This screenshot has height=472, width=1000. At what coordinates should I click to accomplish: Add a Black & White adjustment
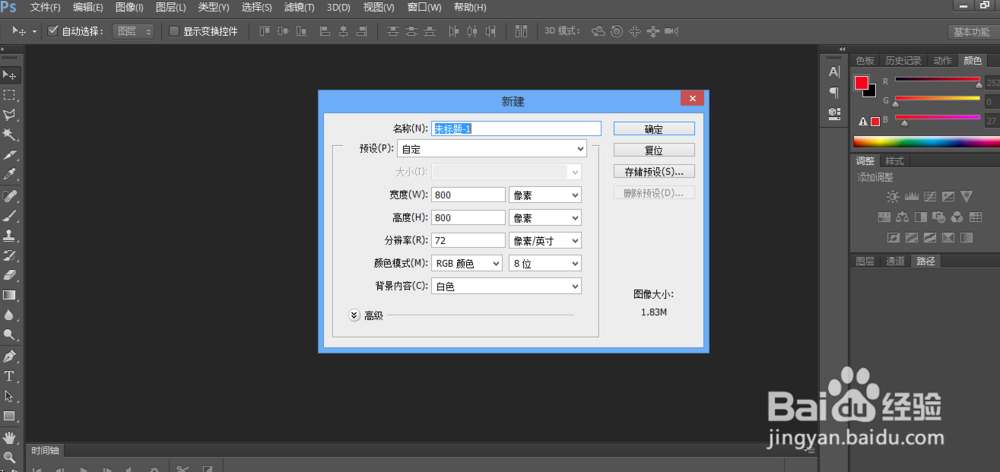pos(920,217)
